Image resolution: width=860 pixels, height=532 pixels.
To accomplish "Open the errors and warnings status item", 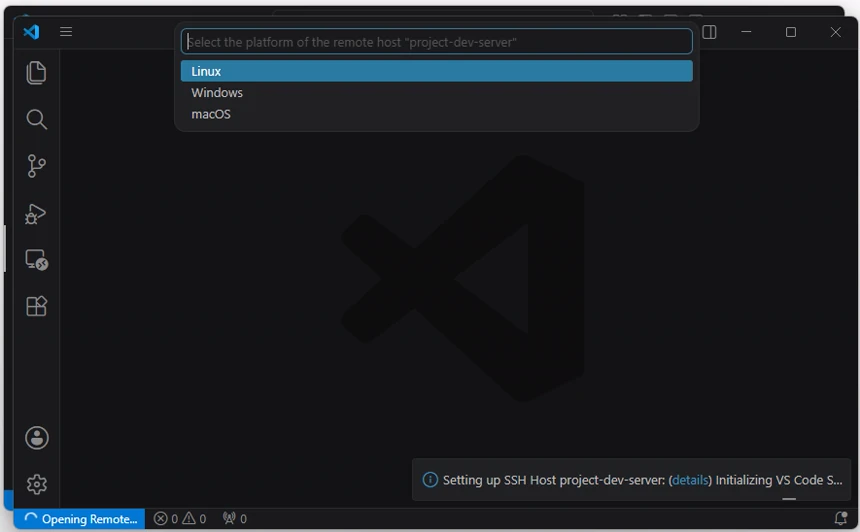I will [180, 519].
